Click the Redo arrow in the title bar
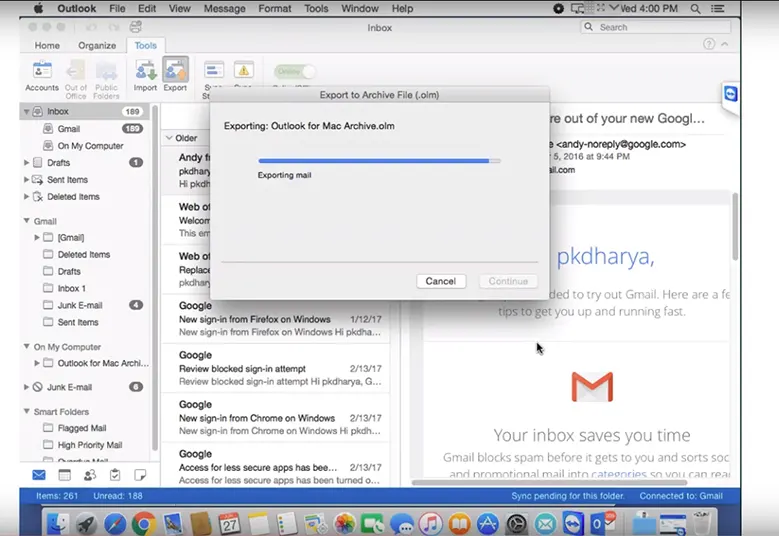The width and height of the screenshot is (779, 536). [x=114, y=27]
